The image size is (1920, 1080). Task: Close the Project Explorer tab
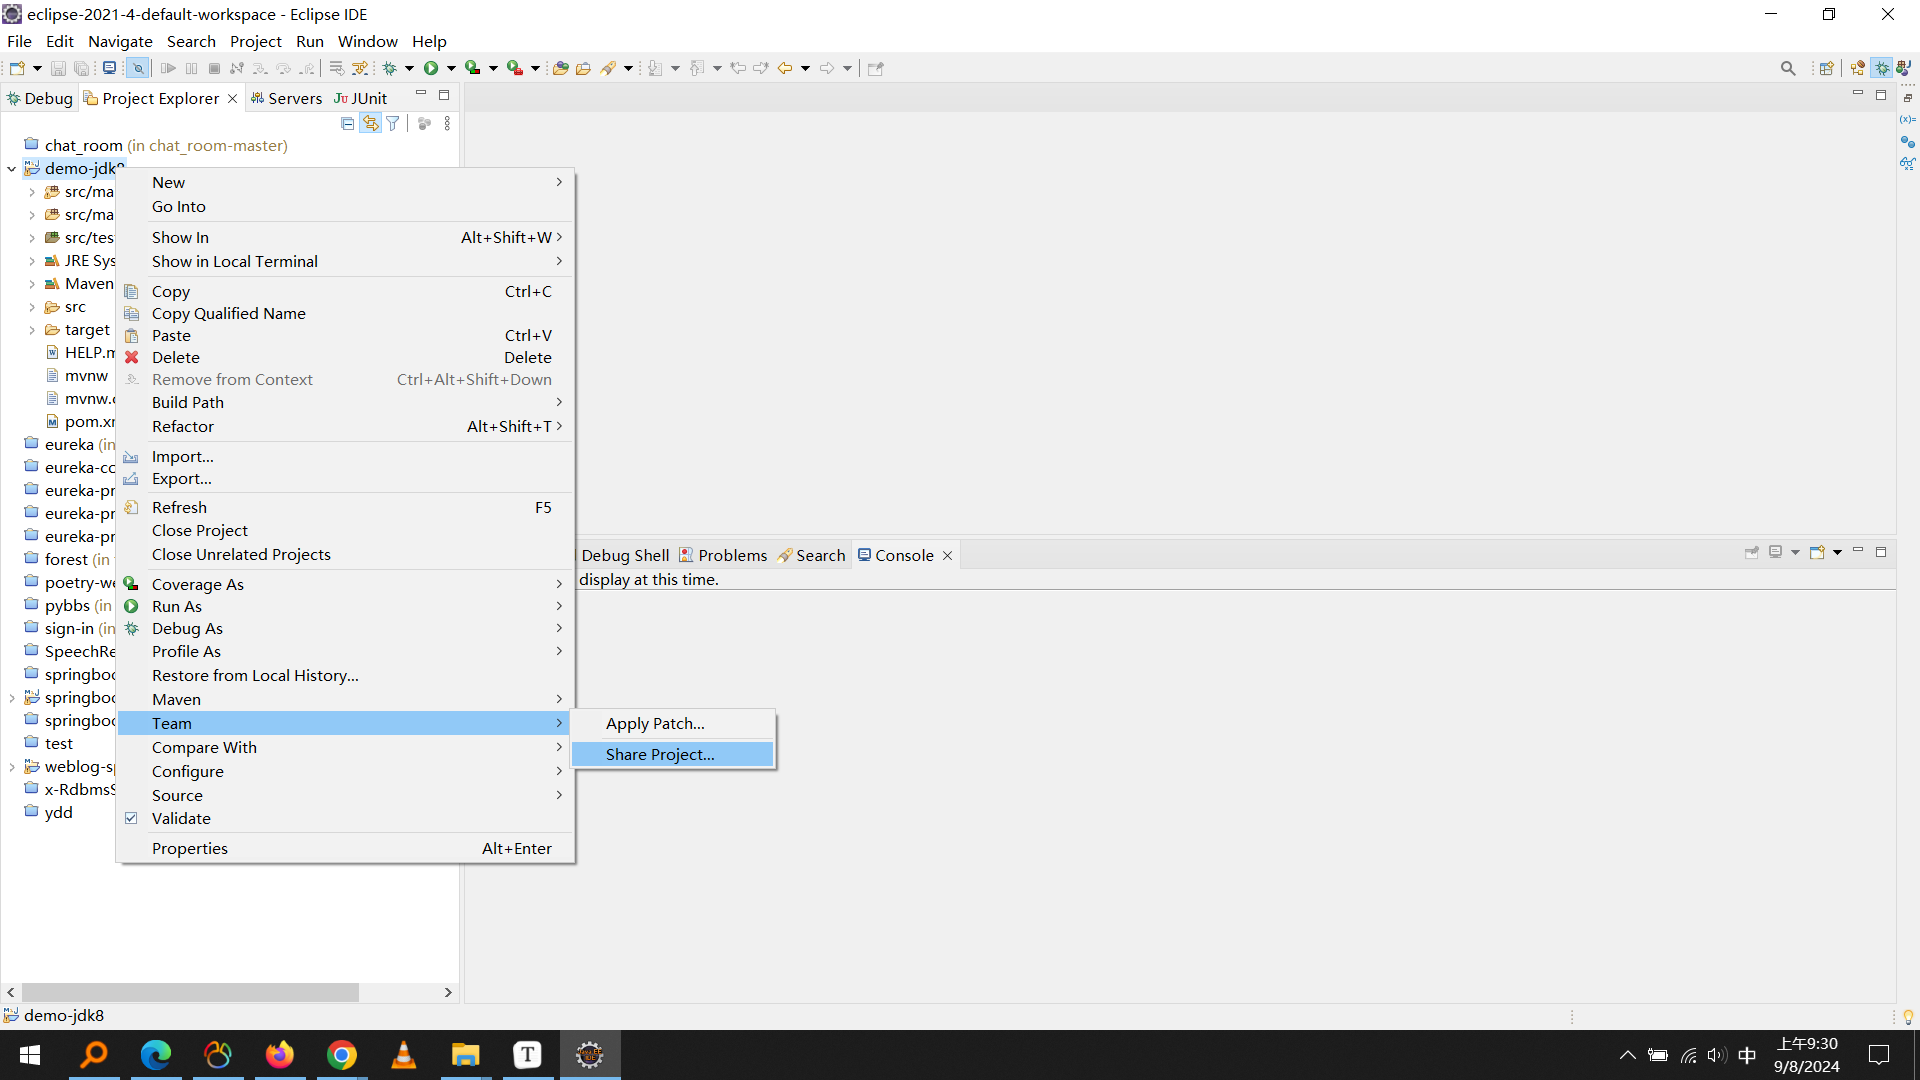tap(232, 98)
